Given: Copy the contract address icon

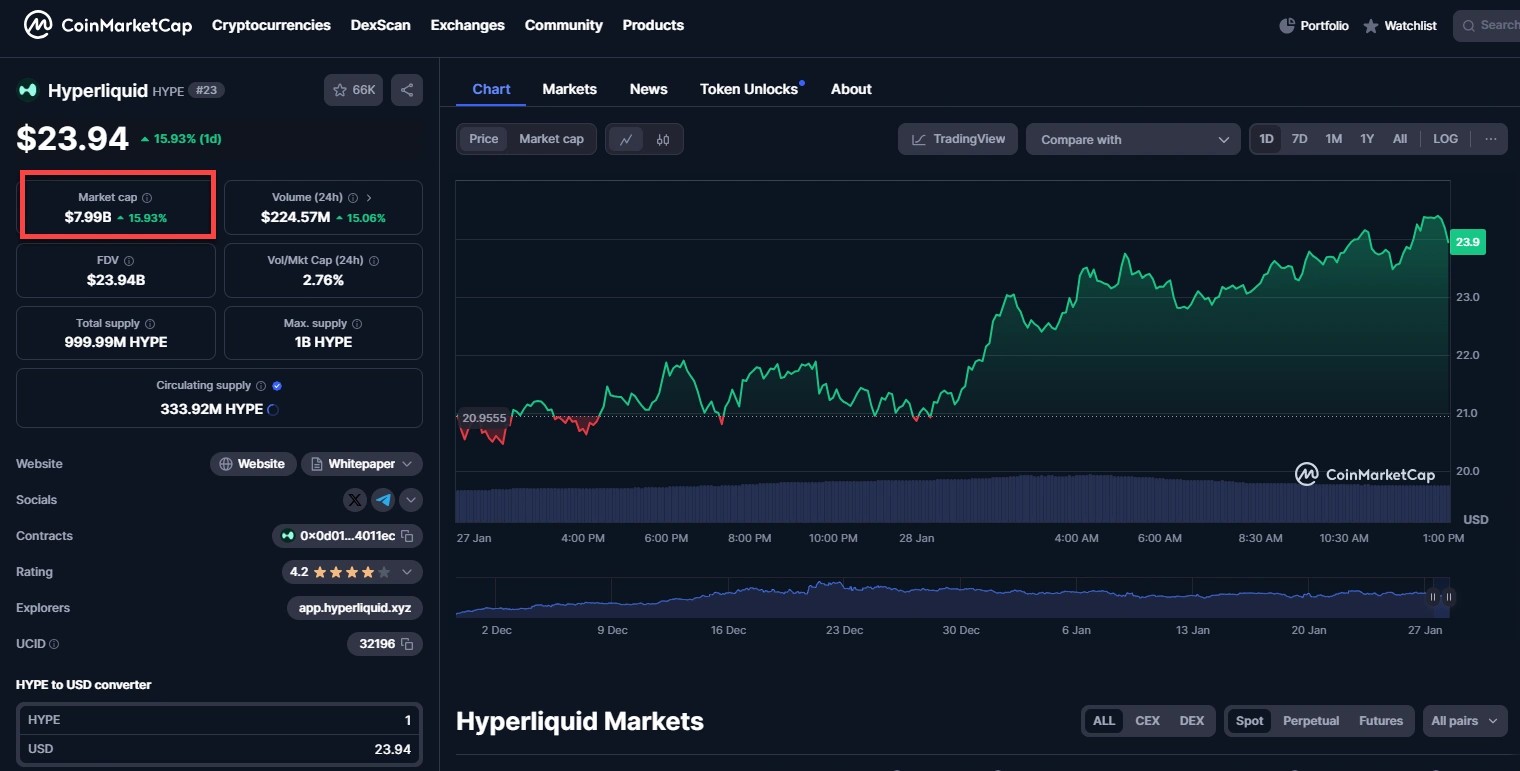Looking at the screenshot, I should tap(407, 536).
